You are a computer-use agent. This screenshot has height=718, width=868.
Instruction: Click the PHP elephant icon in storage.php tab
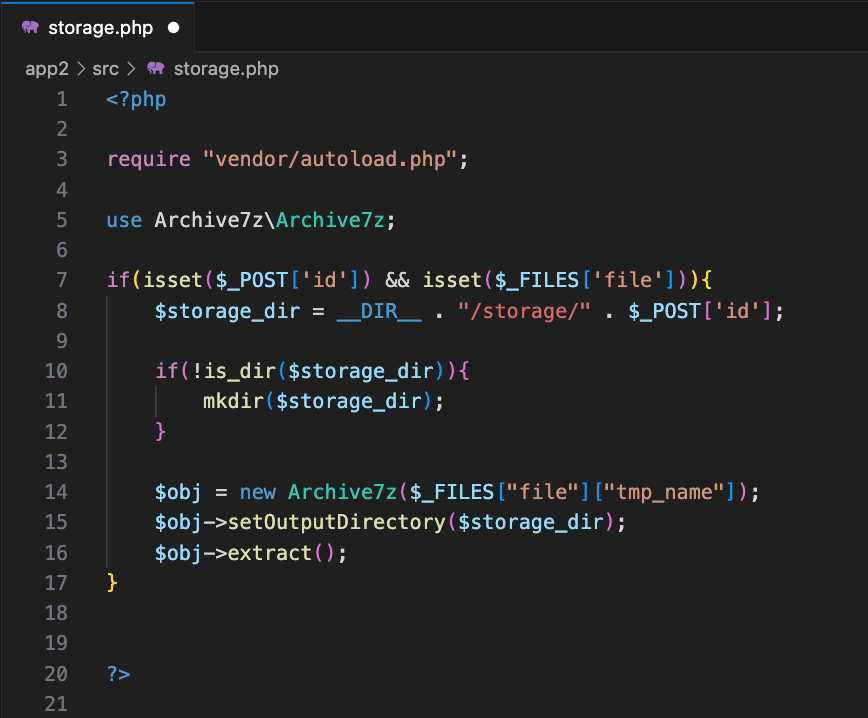30,27
